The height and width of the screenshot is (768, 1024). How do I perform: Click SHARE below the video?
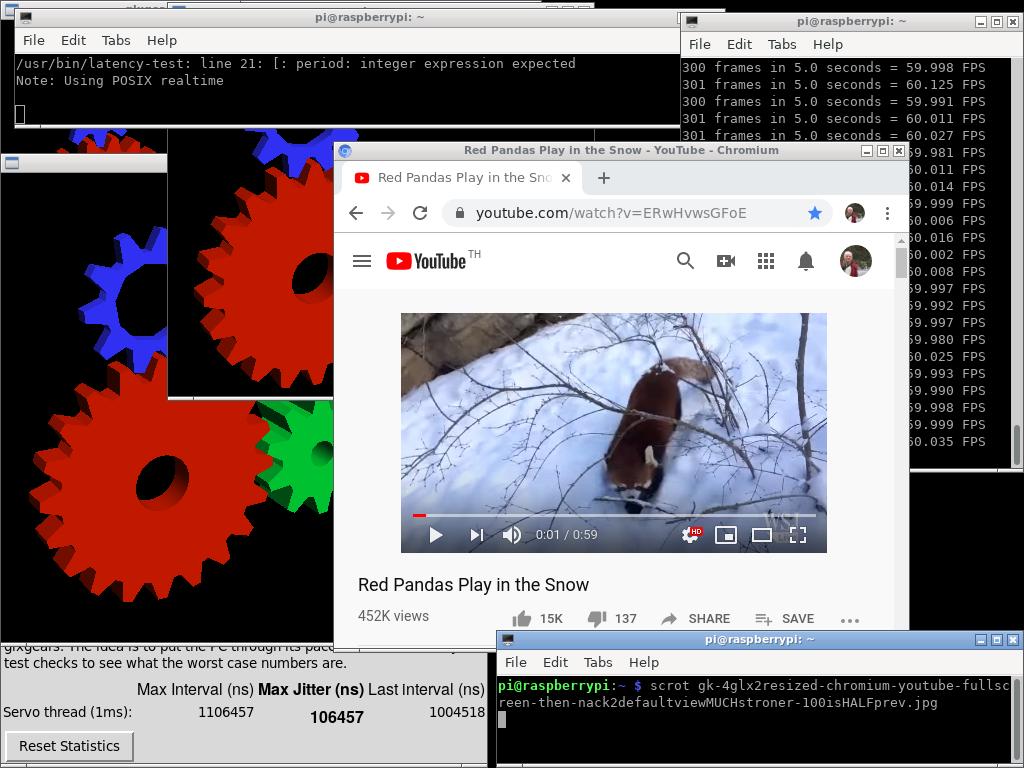[696, 618]
